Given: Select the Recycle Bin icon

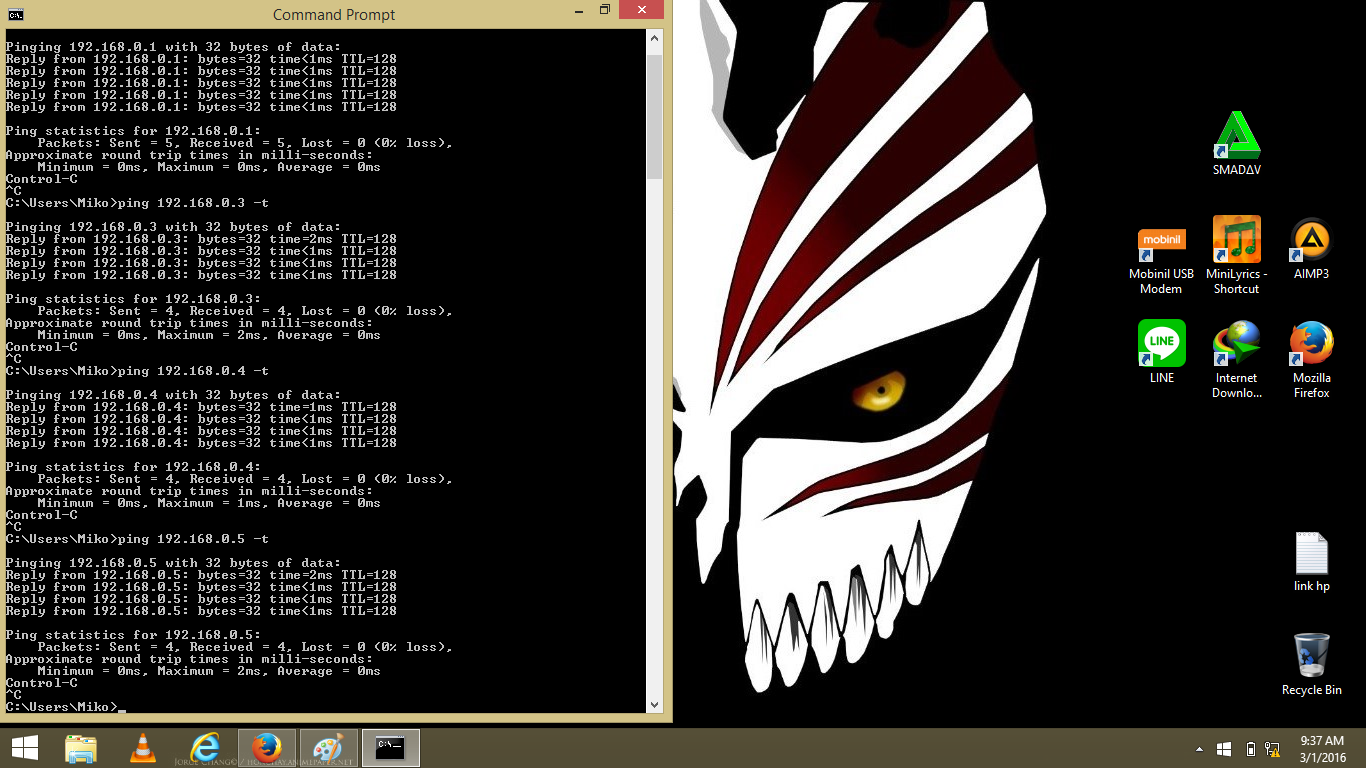Looking at the screenshot, I should coord(1311,664).
